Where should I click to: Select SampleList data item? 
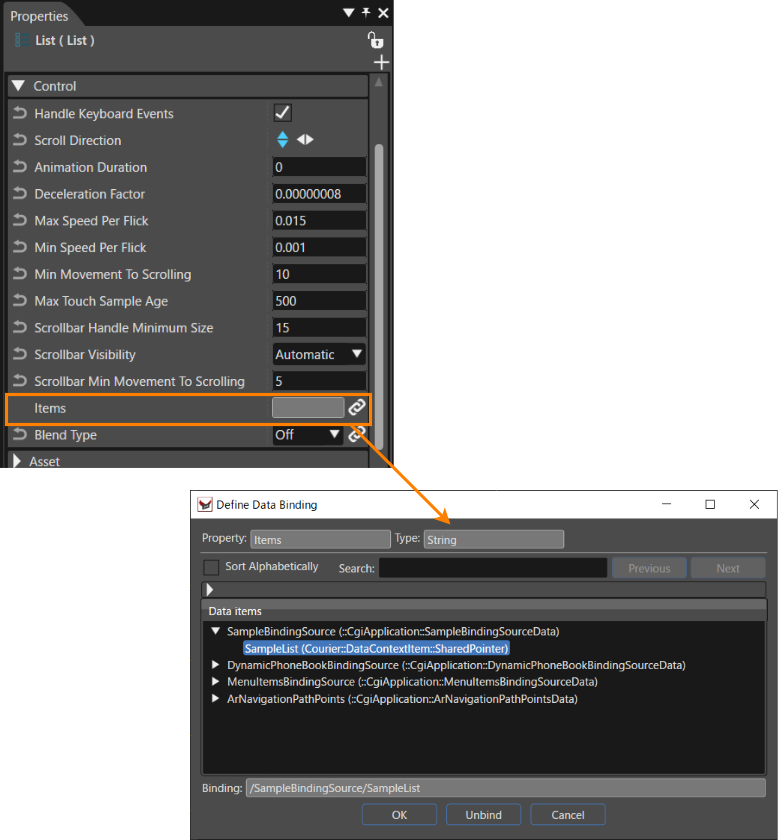pyautogui.click(x=376, y=648)
